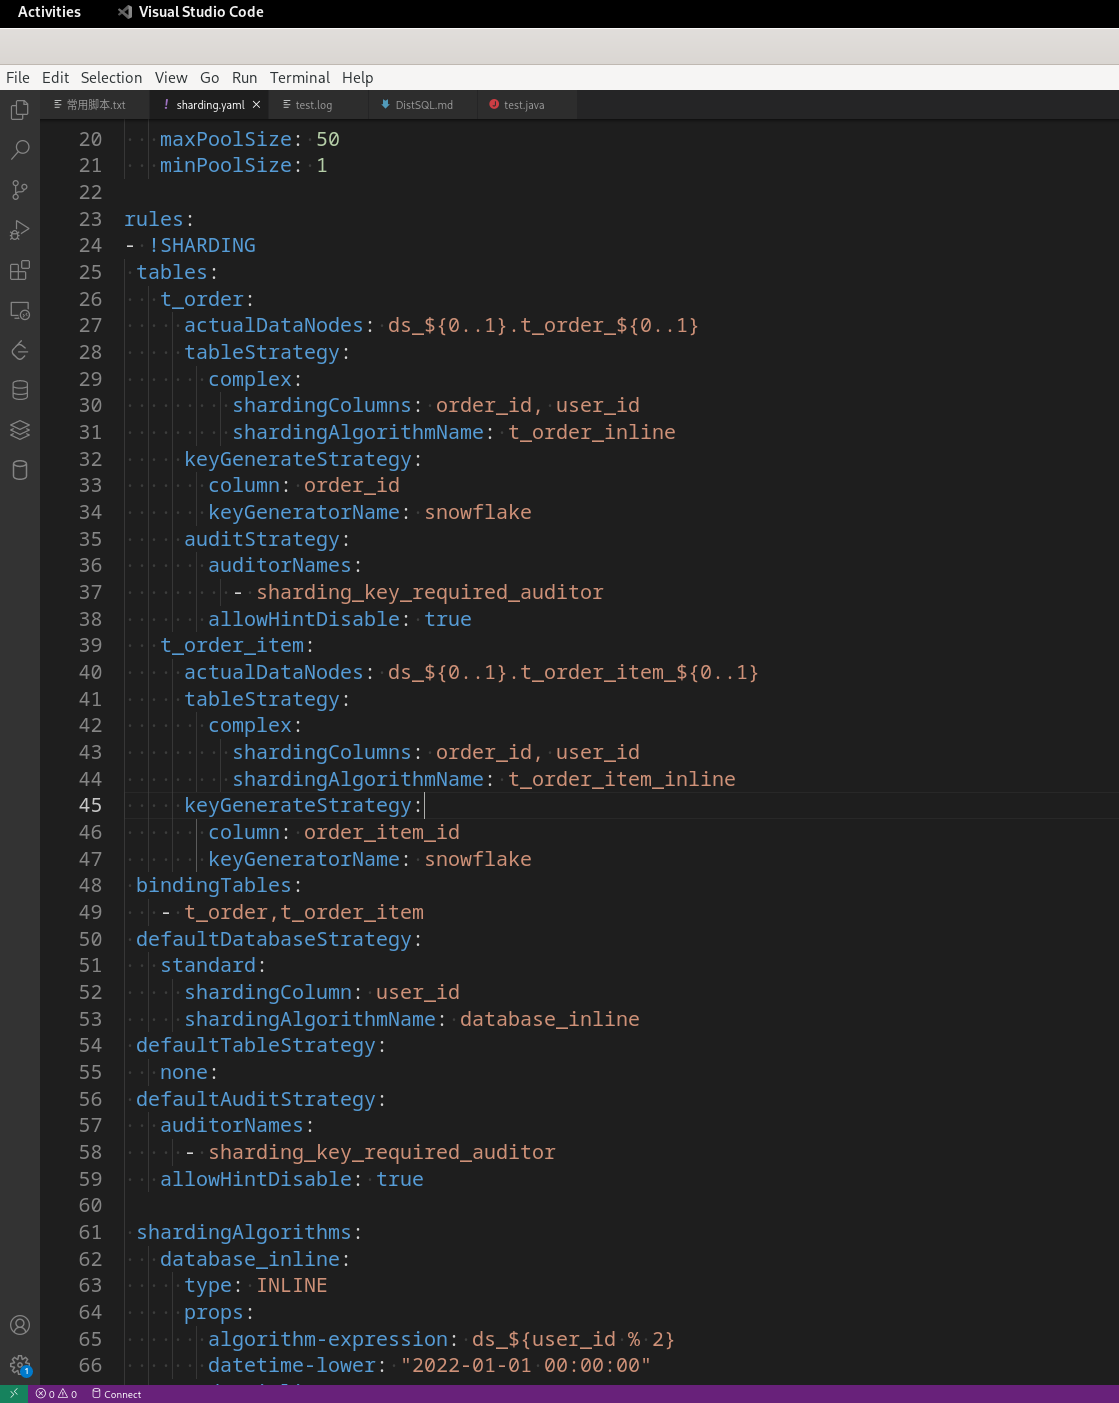Open the Source Control view
1119x1403 pixels.
[20, 190]
